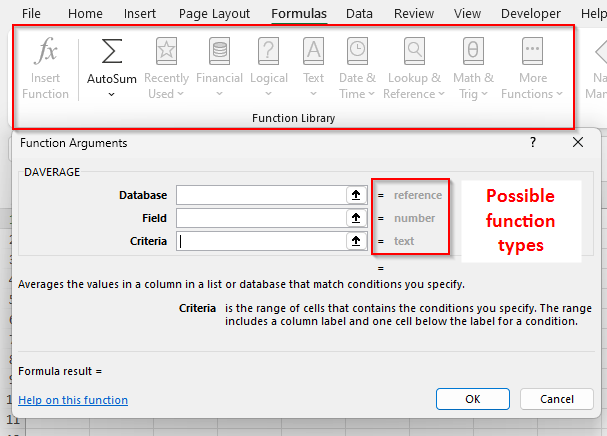607x436 pixels.
Task: Switch to the Review tab
Action: [x=414, y=14]
